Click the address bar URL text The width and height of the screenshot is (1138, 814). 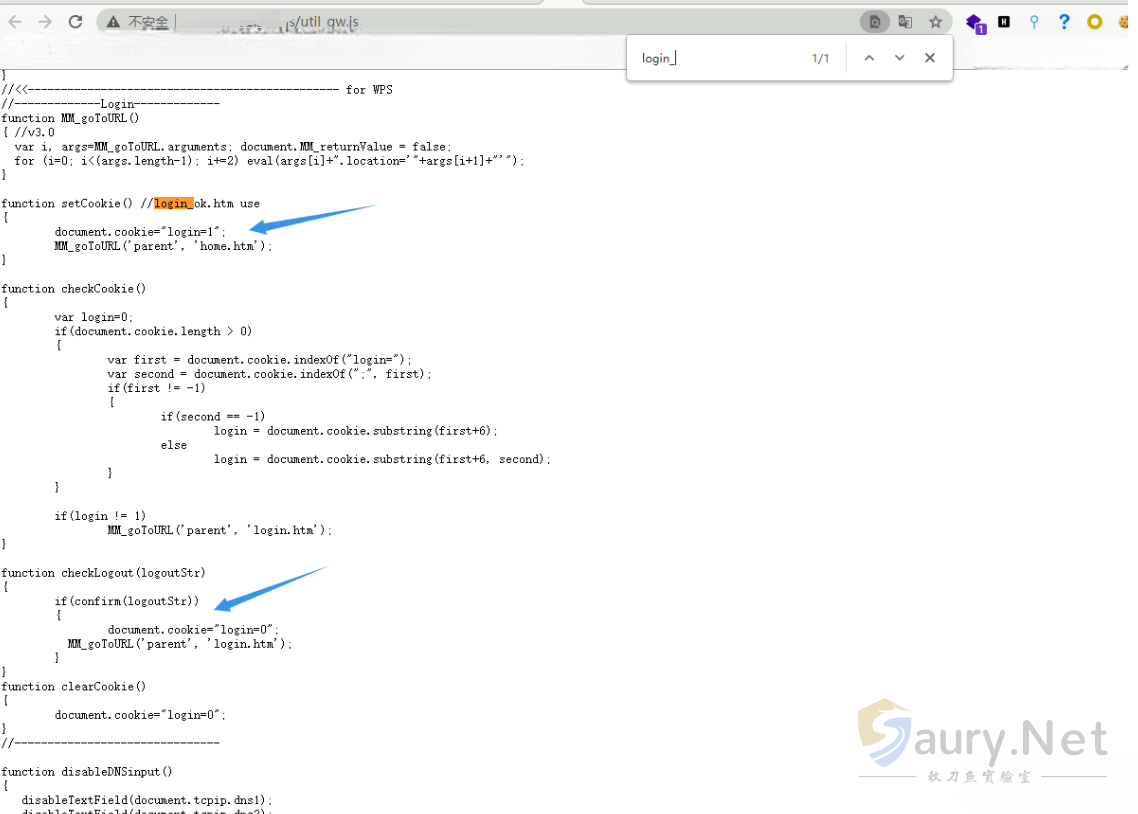(x=330, y=22)
